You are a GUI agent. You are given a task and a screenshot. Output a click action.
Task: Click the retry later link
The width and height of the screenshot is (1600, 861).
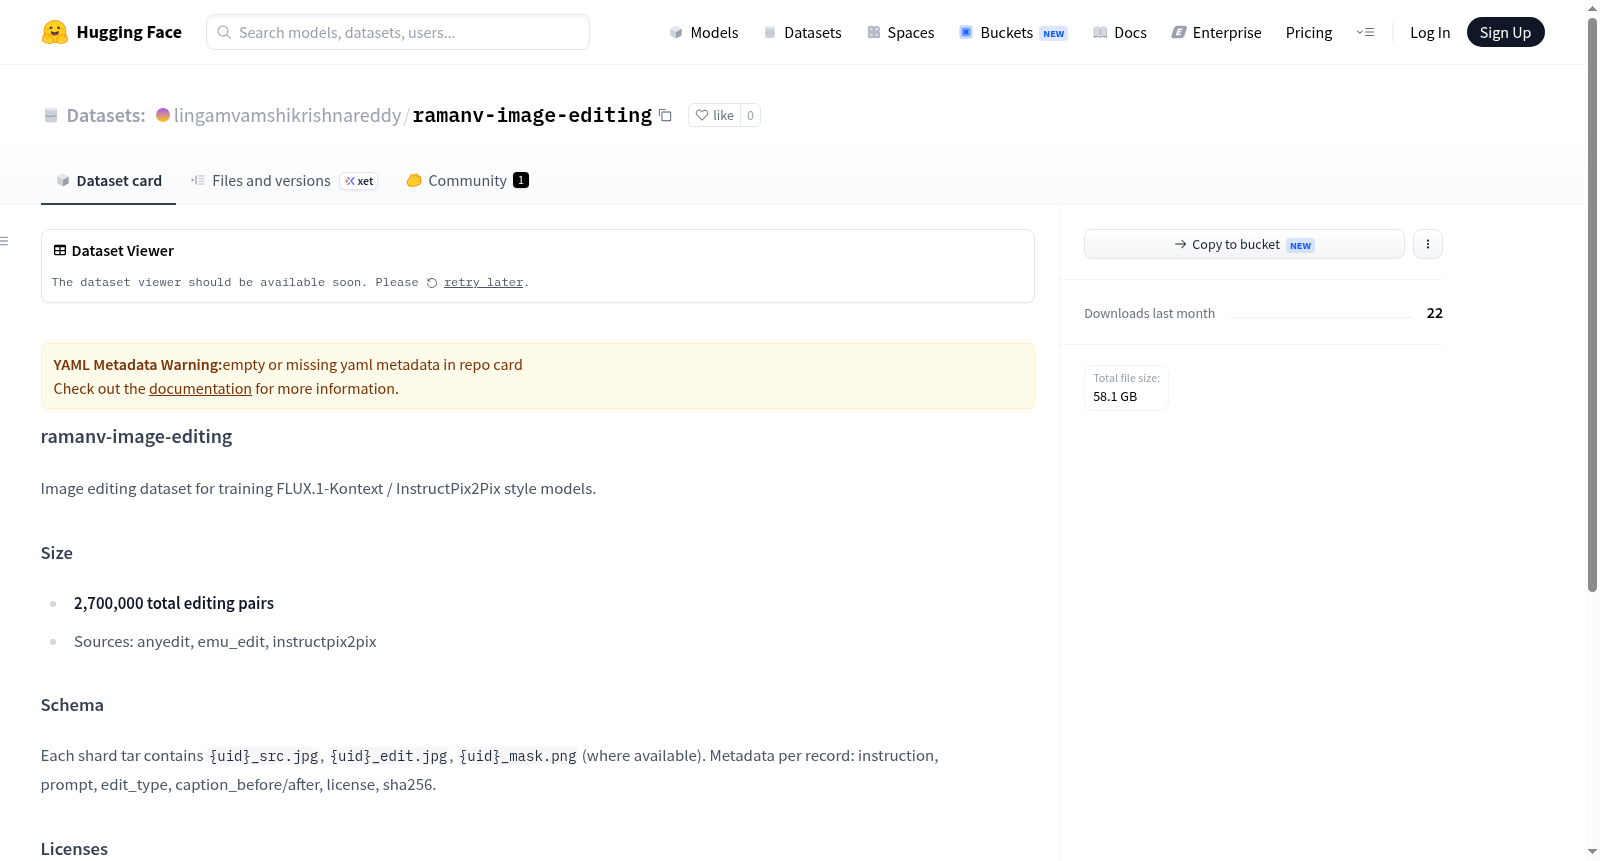pyautogui.click(x=483, y=283)
